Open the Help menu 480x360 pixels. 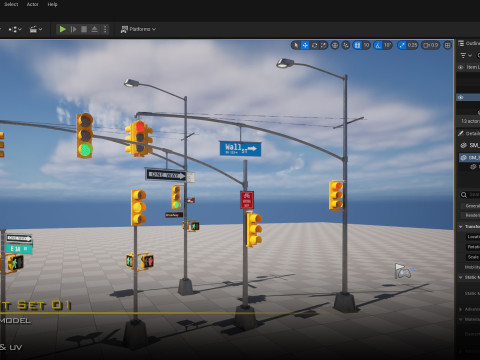click(52, 4)
